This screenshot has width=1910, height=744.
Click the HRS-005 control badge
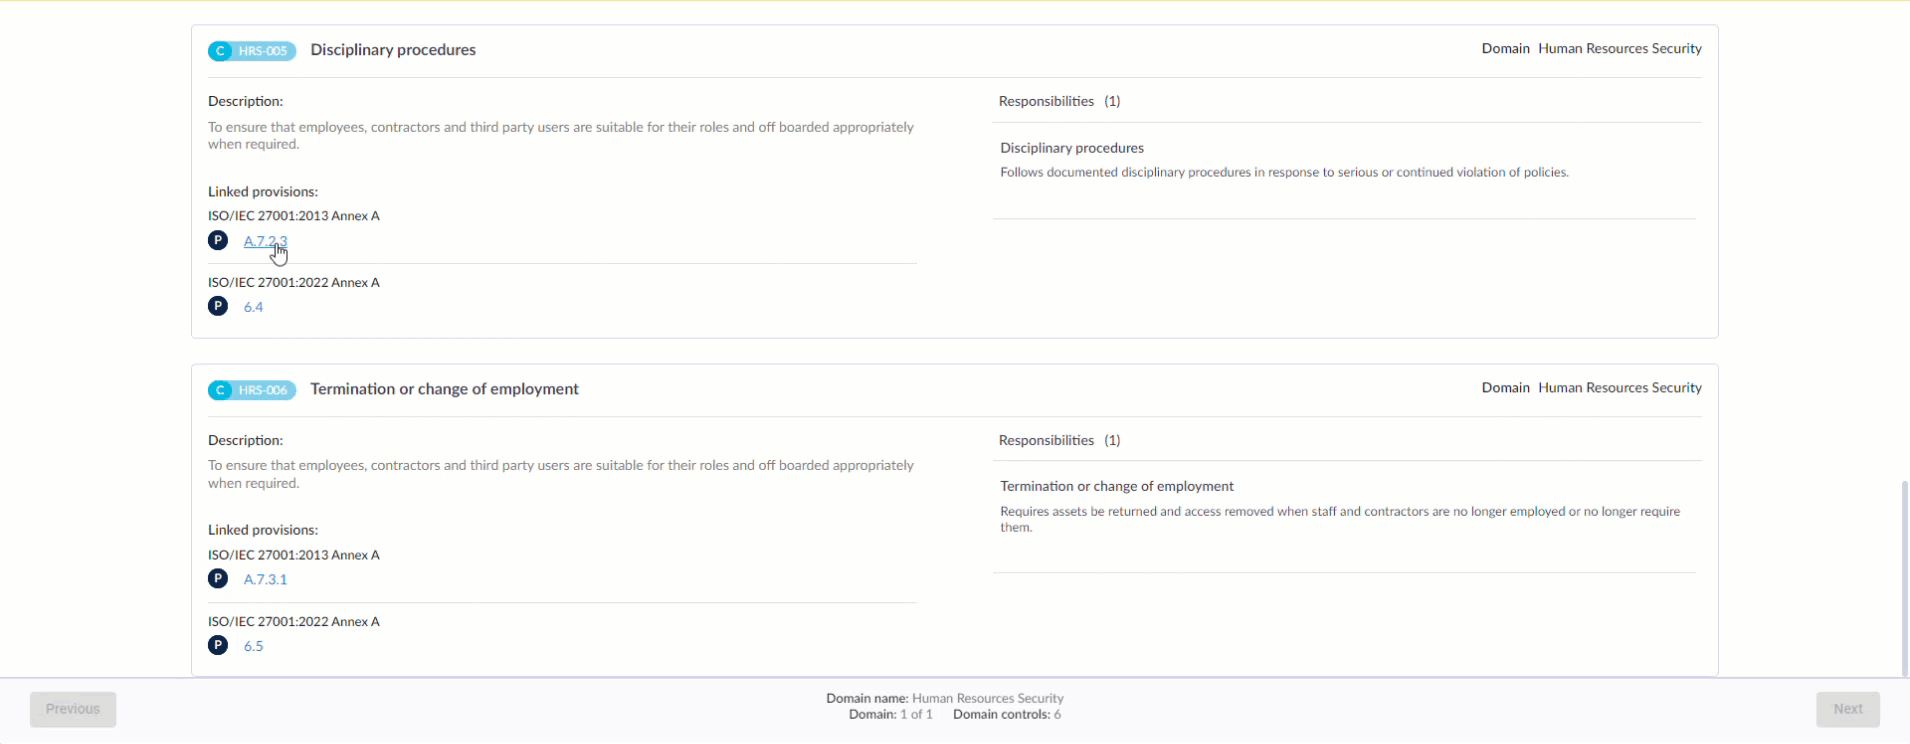click(252, 51)
